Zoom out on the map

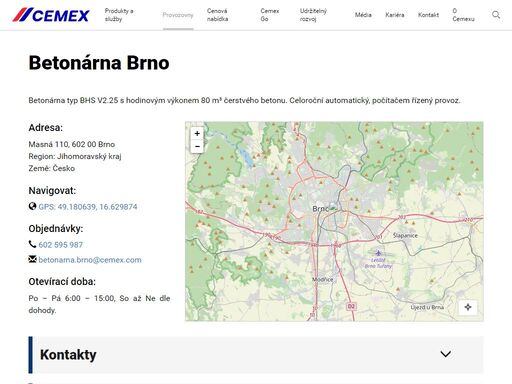(x=197, y=146)
